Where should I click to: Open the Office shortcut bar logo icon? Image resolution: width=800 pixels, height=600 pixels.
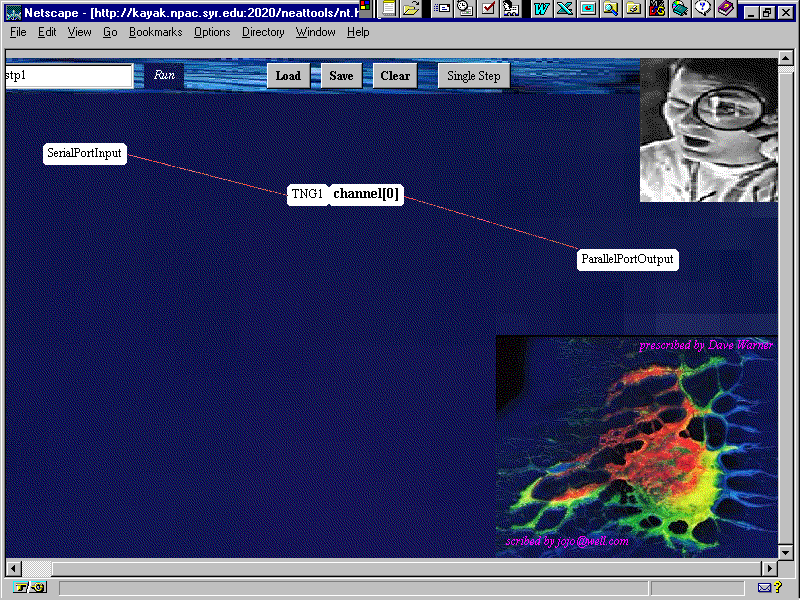point(365,6)
